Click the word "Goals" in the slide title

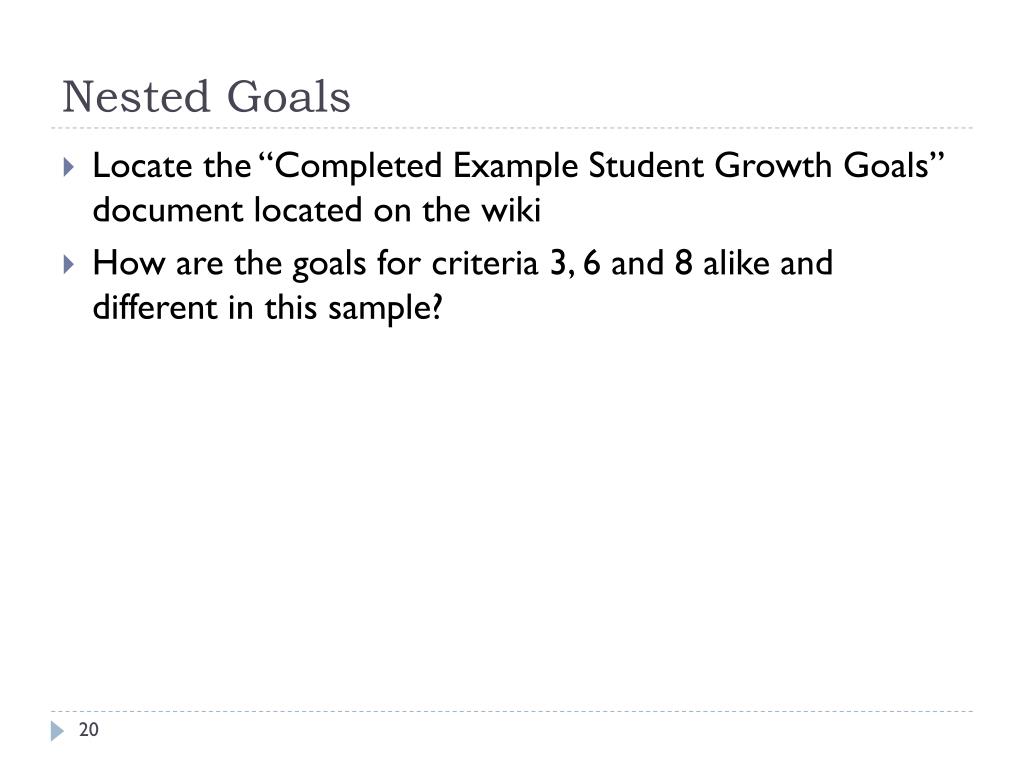click(x=289, y=97)
